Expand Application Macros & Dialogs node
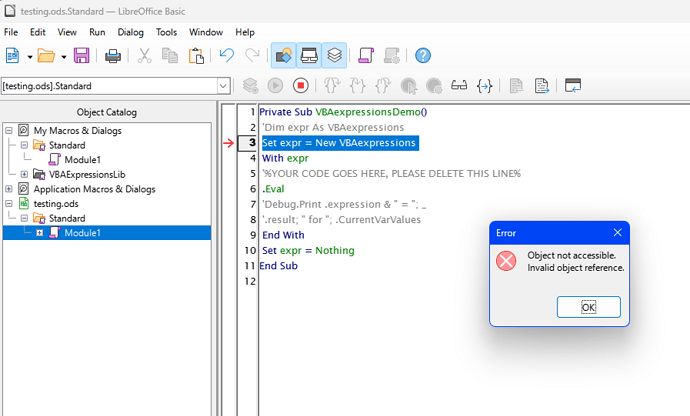The height and width of the screenshot is (416, 690). [9, 189]
